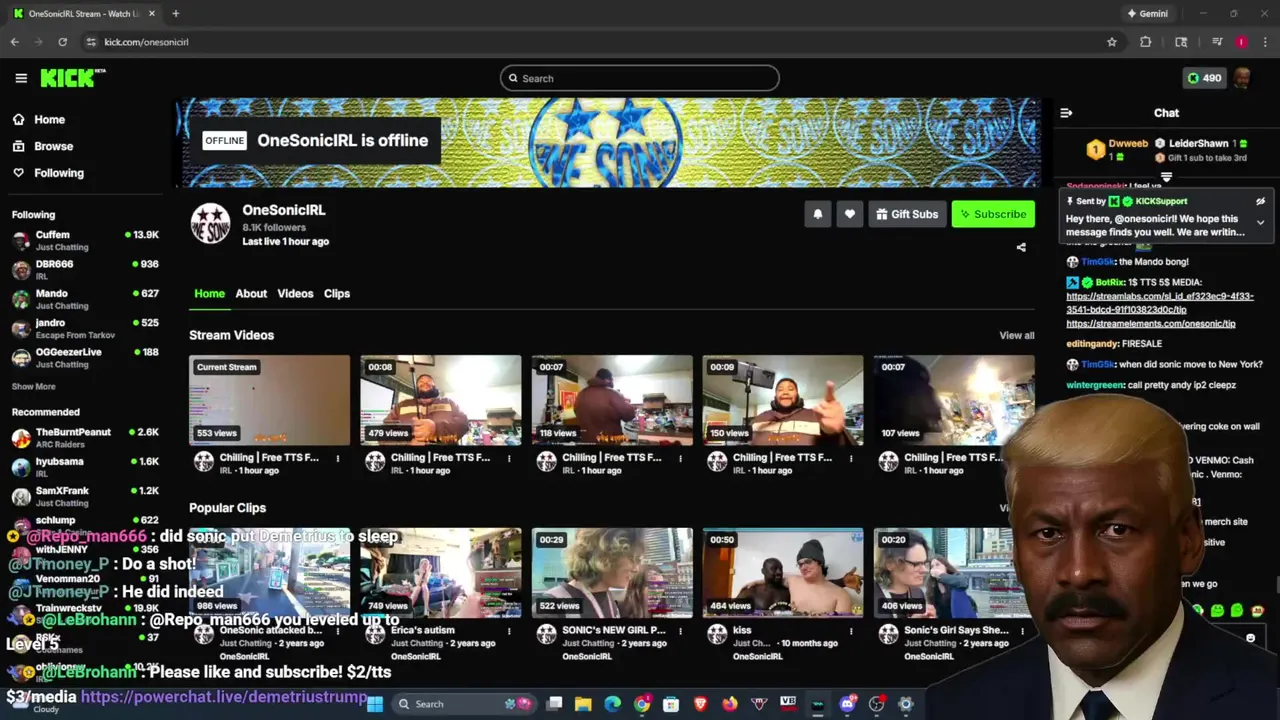Image resolution: width=1280 pixels, height=720 pixels.
Task: Expand the gift leaderboard arrow
Action: click(1166, 177)
